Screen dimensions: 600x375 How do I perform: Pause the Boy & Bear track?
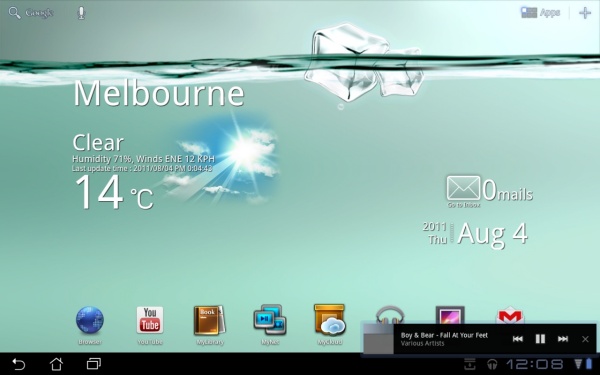540,339
